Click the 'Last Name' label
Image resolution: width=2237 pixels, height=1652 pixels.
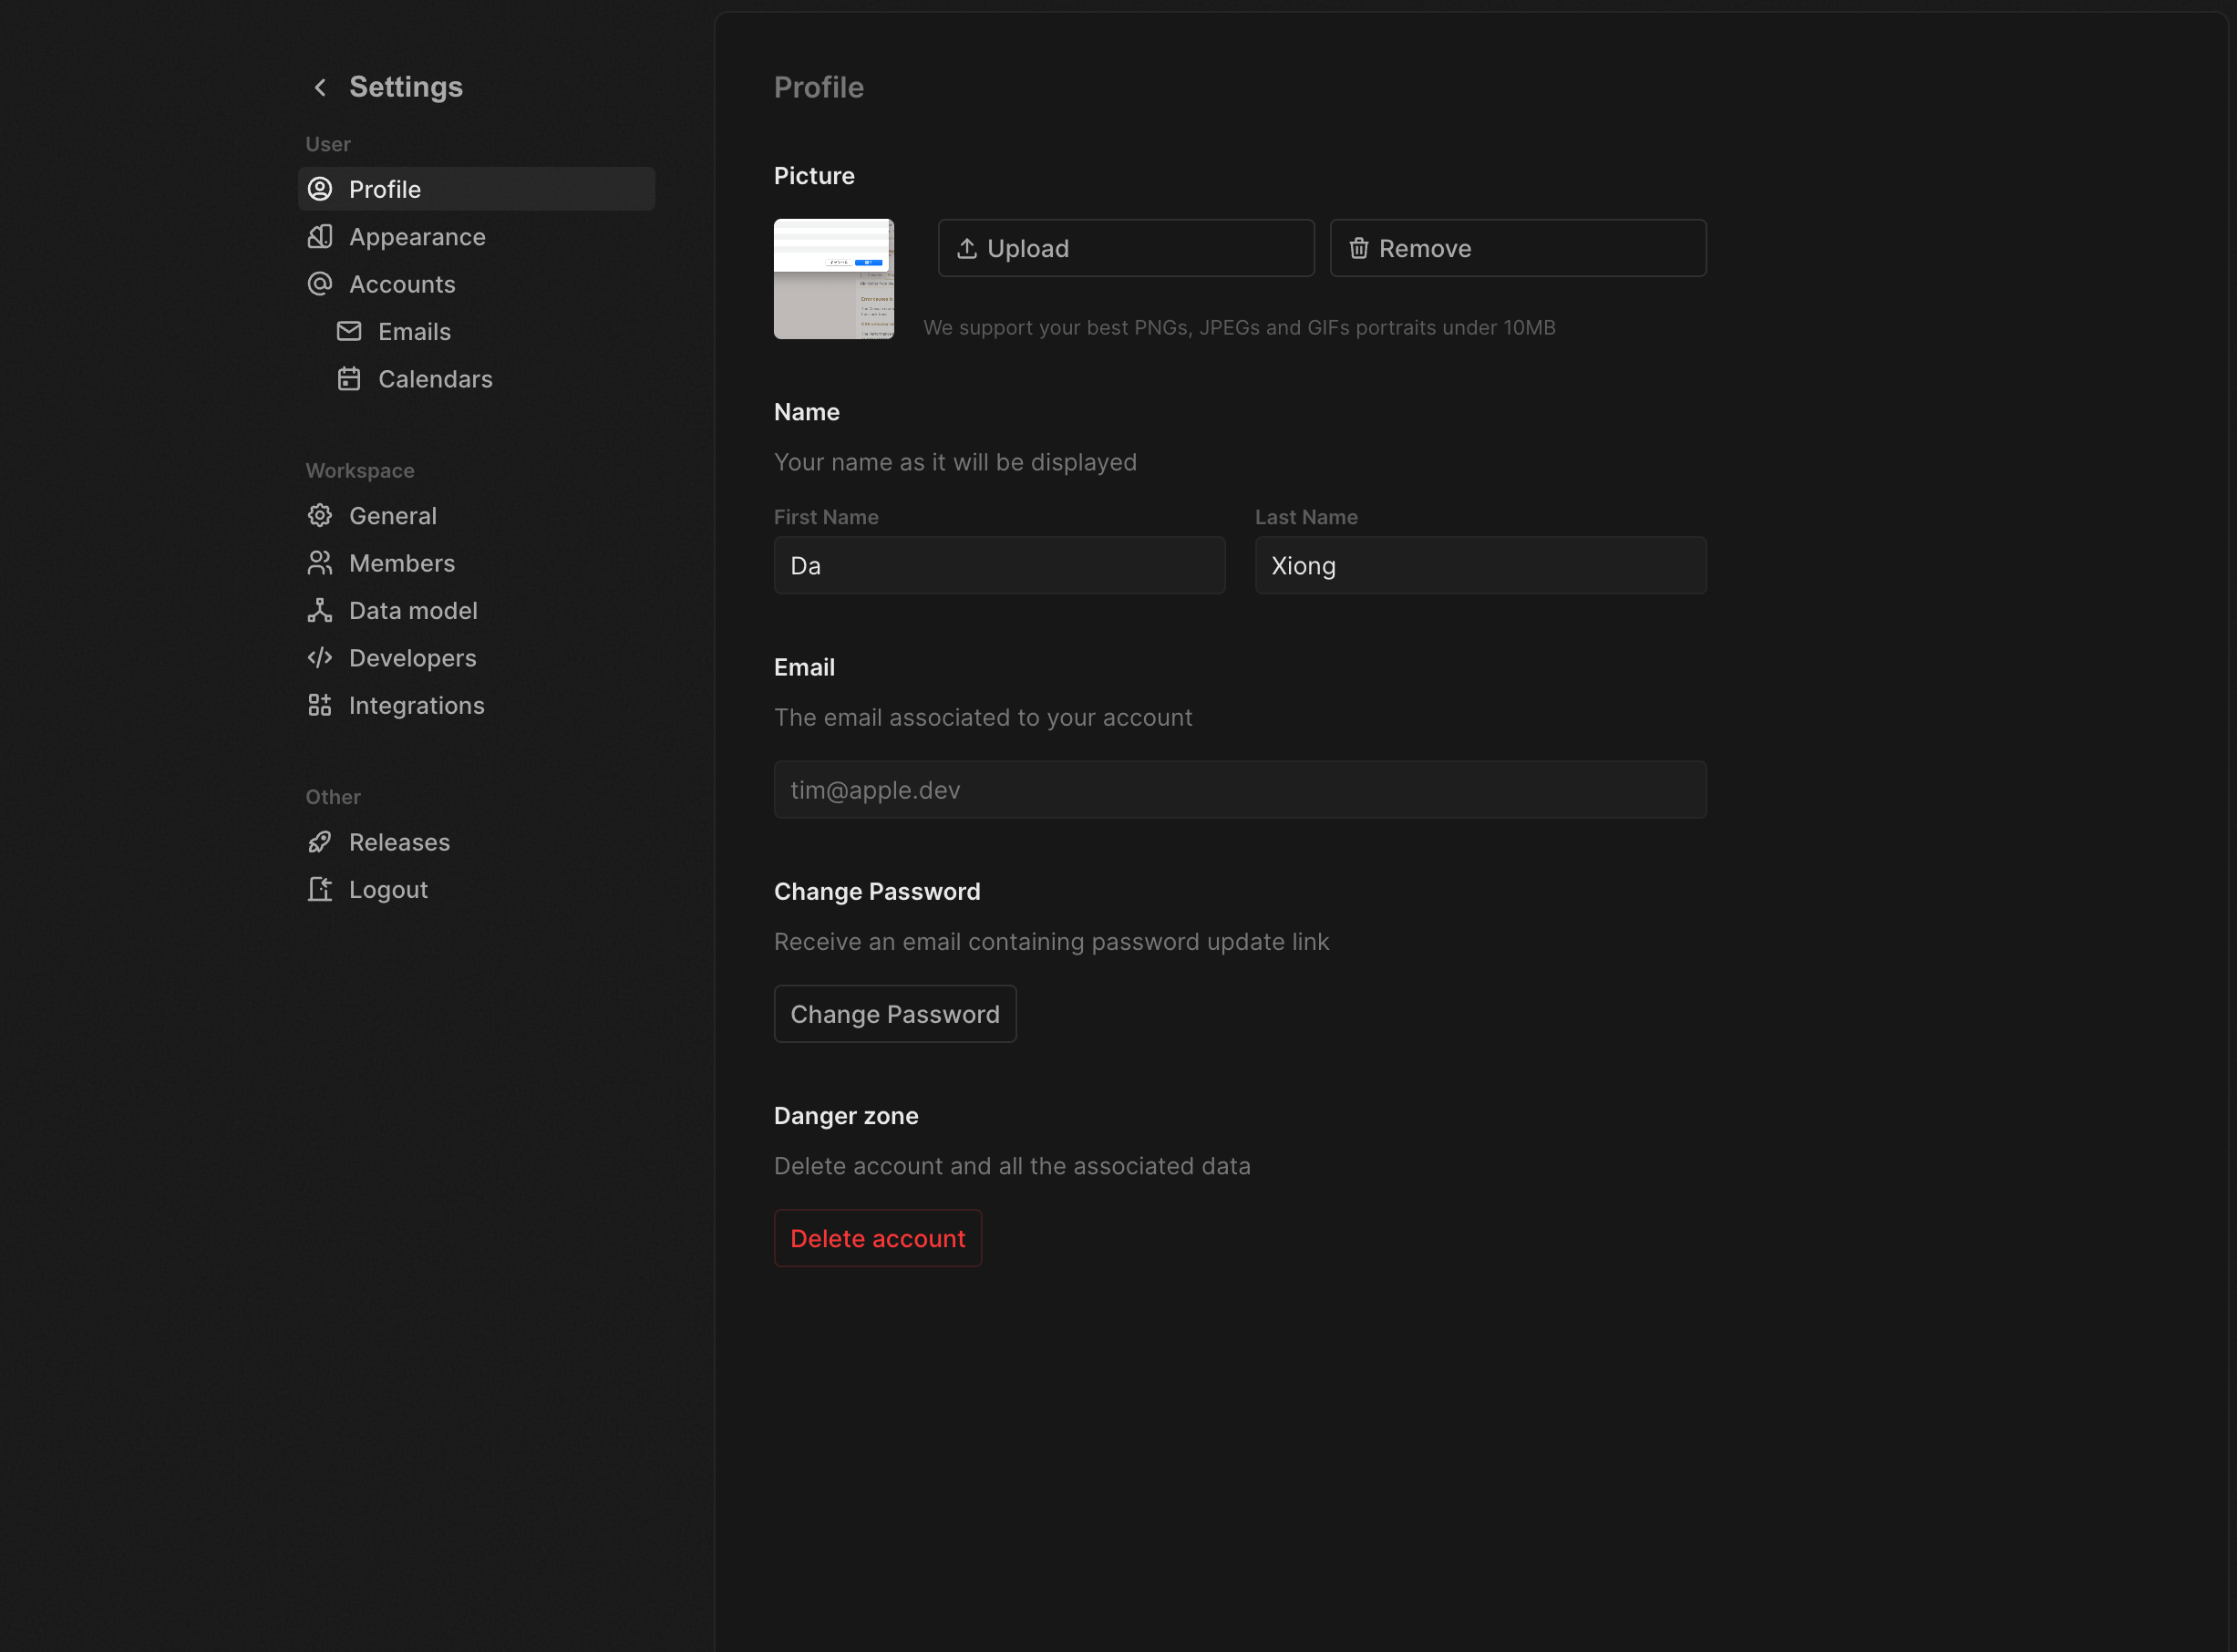pos(1306,517)
